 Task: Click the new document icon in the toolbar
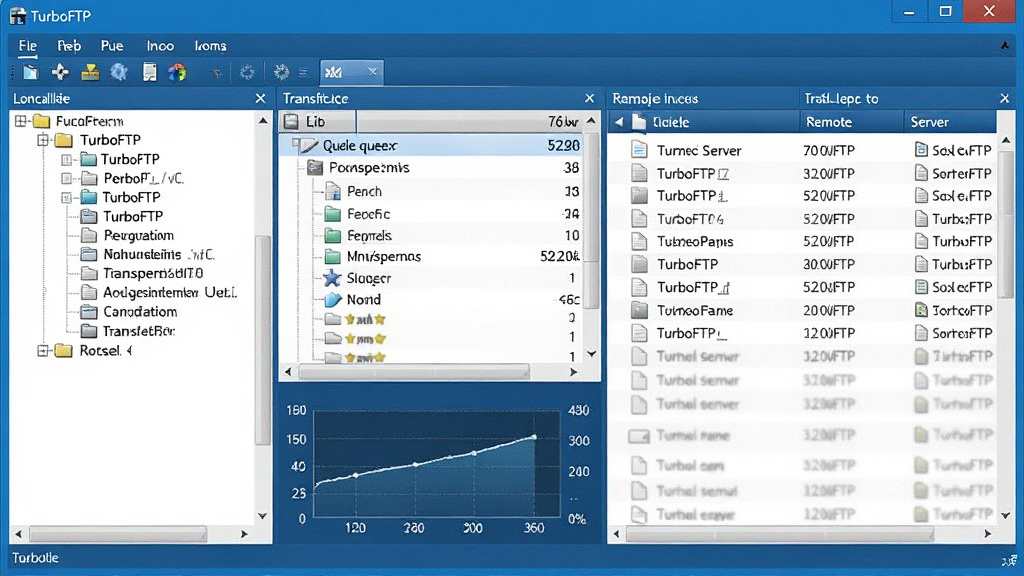coord(31,72)
